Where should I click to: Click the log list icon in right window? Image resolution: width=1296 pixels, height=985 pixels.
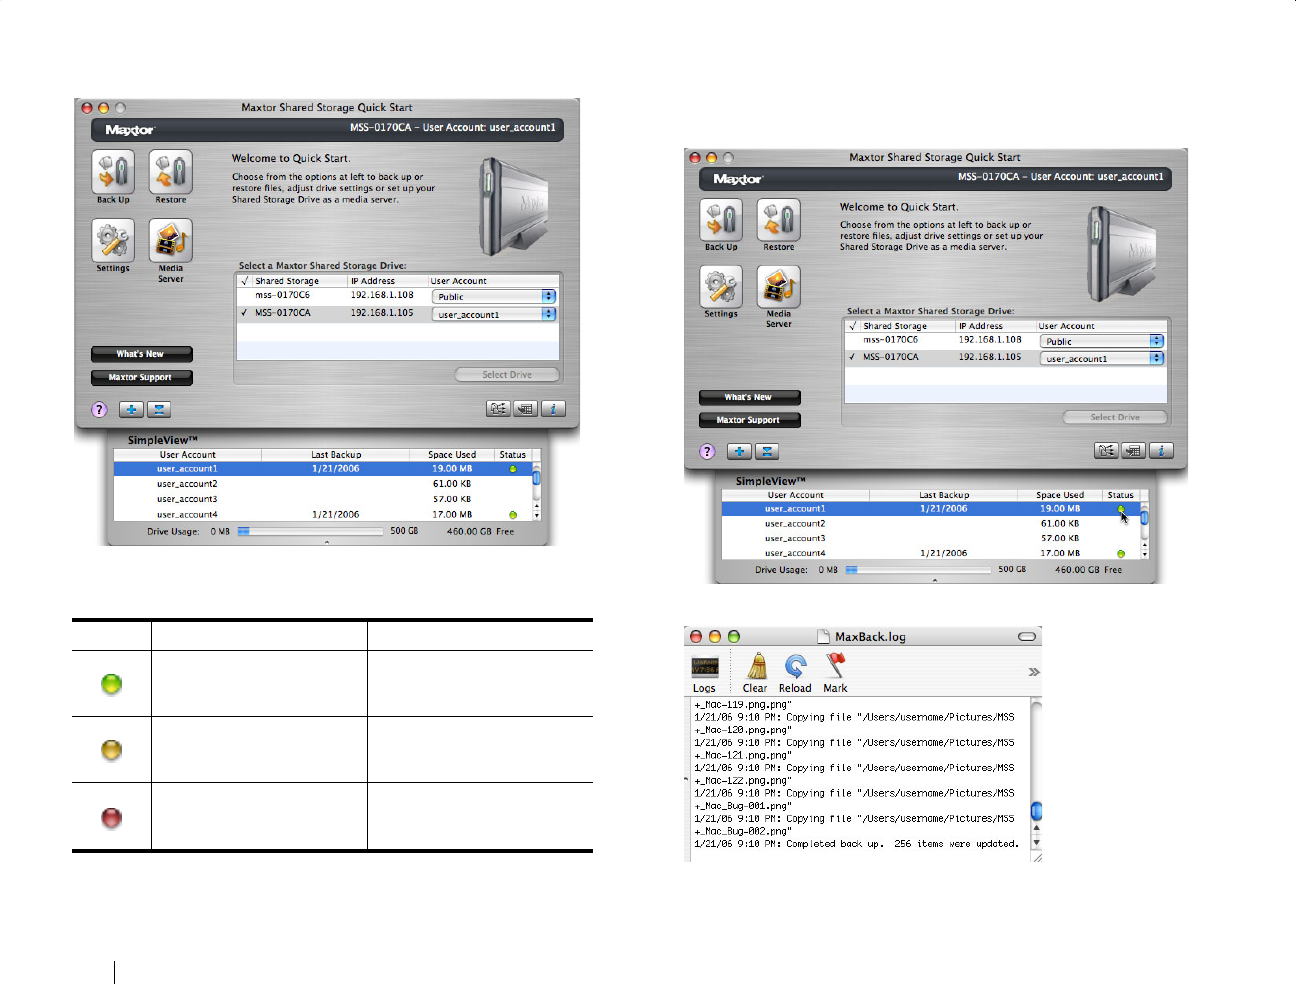pos(1133,450)
